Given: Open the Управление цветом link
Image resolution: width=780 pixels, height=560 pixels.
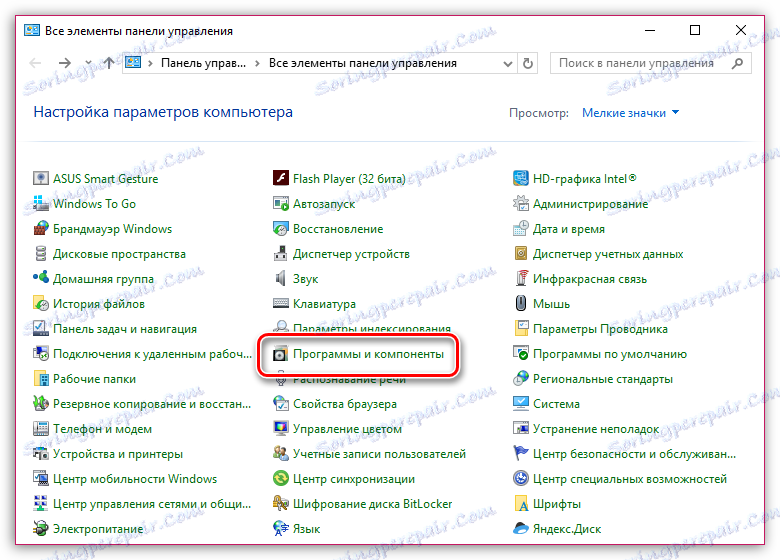Looking at the screenshot, I should (x=347, y=429).
